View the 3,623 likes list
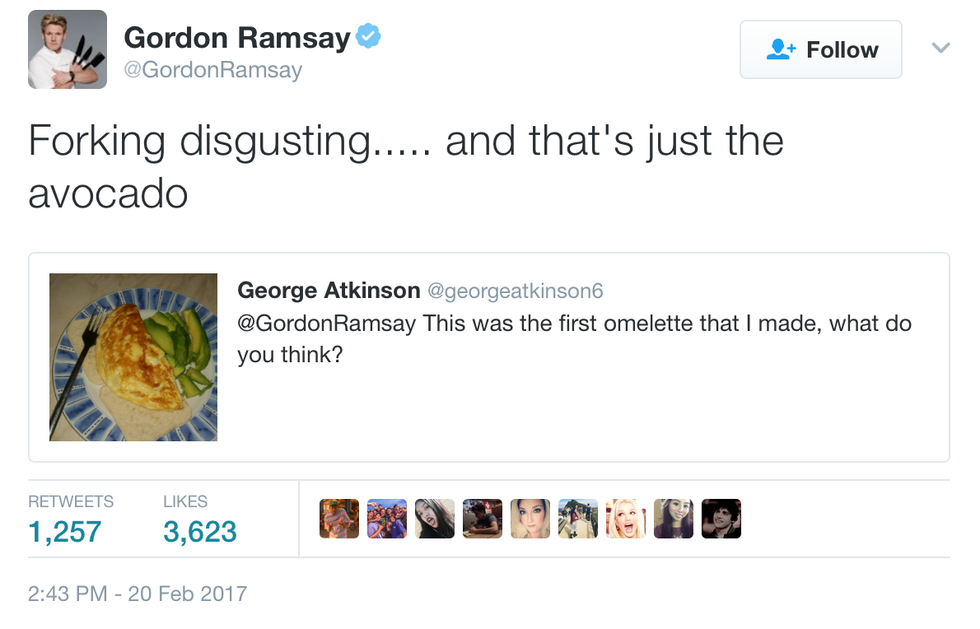The width and height of the screenshot is (980, 629). pos(199,530)
